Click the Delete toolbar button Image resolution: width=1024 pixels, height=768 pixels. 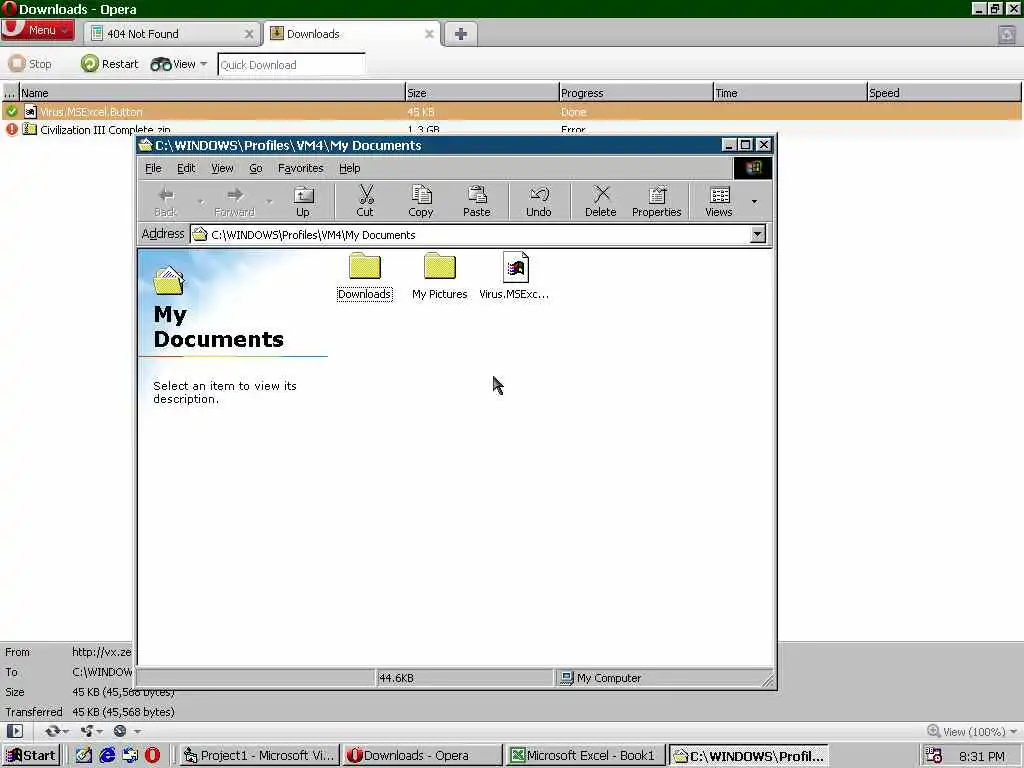pos(601,201)
